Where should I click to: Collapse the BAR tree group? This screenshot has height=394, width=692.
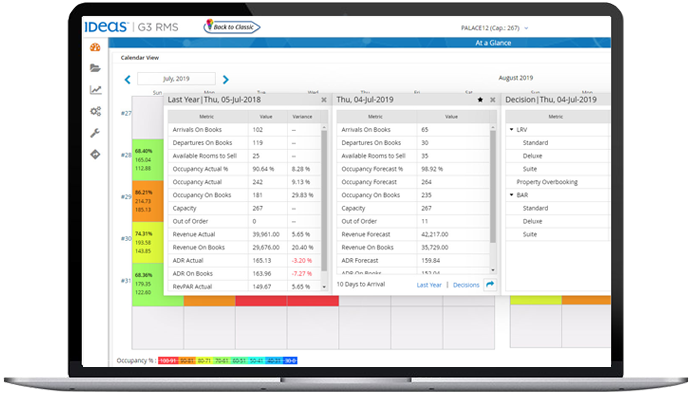click(x=511, y=195)
